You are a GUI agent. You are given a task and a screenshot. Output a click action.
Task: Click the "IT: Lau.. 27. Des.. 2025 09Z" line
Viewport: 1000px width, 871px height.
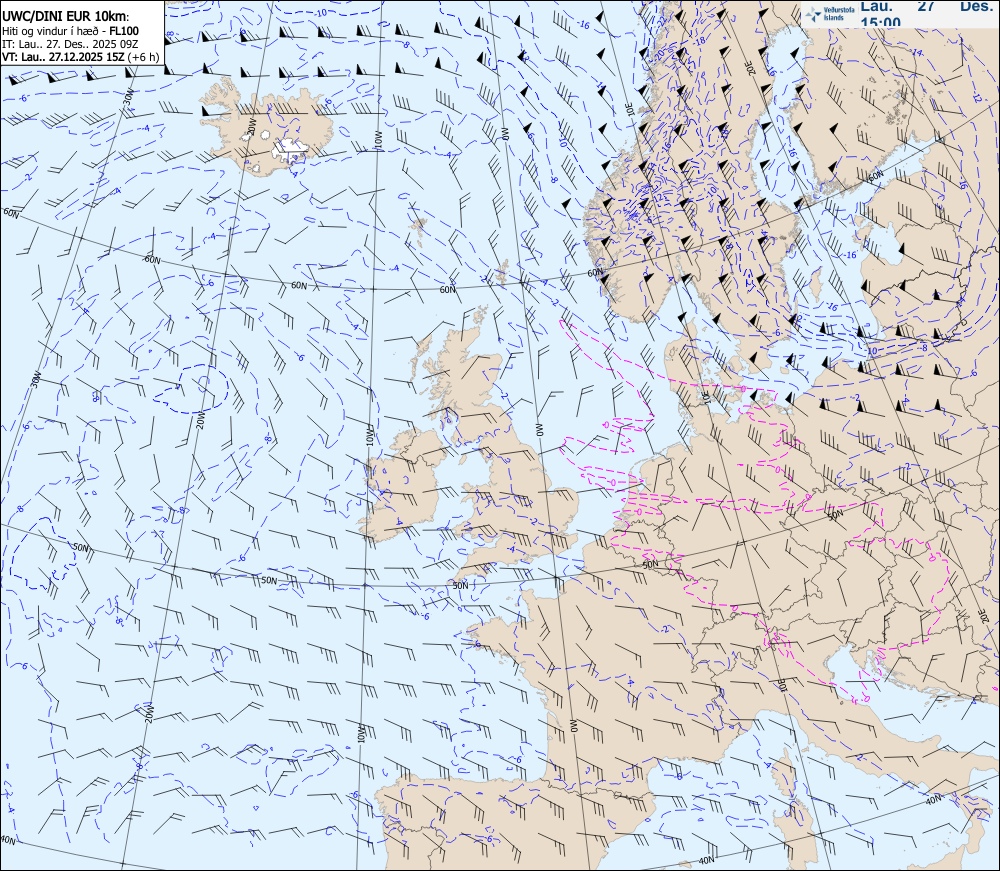(x=70, y=44)
